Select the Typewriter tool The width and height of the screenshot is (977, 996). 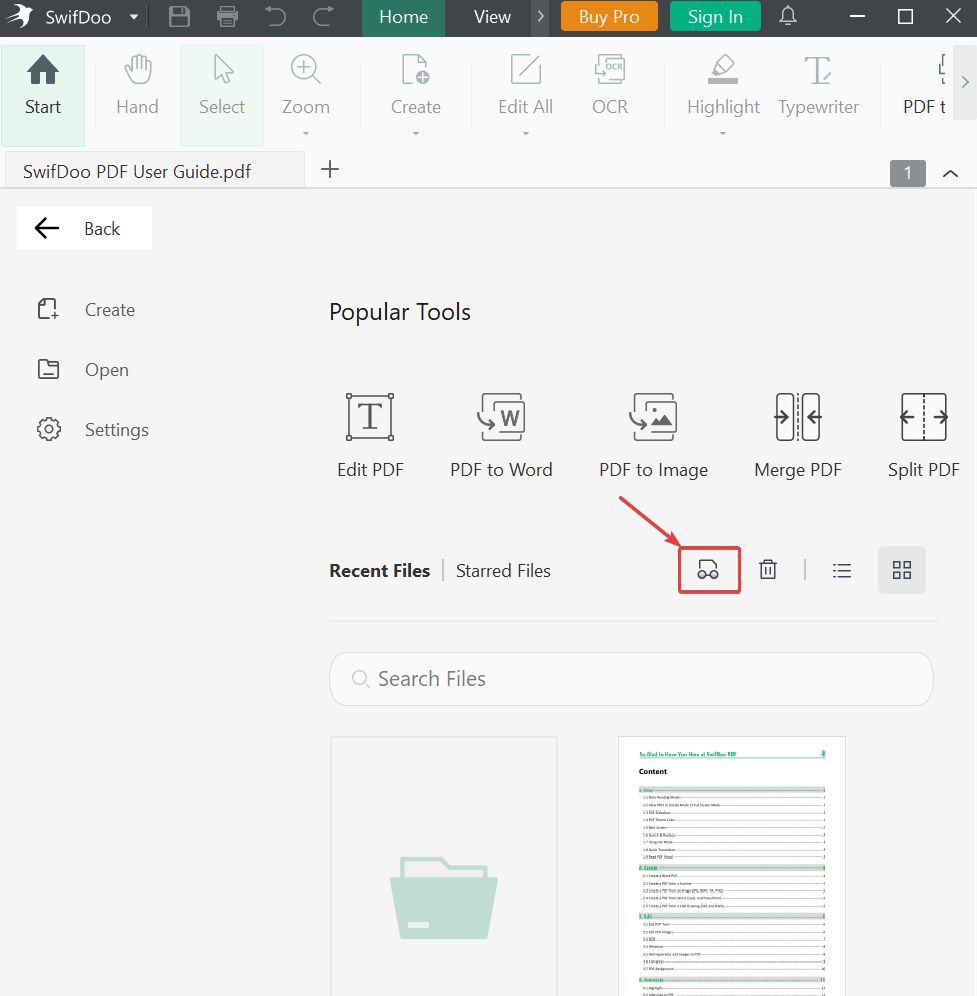[x=818, y=86]
